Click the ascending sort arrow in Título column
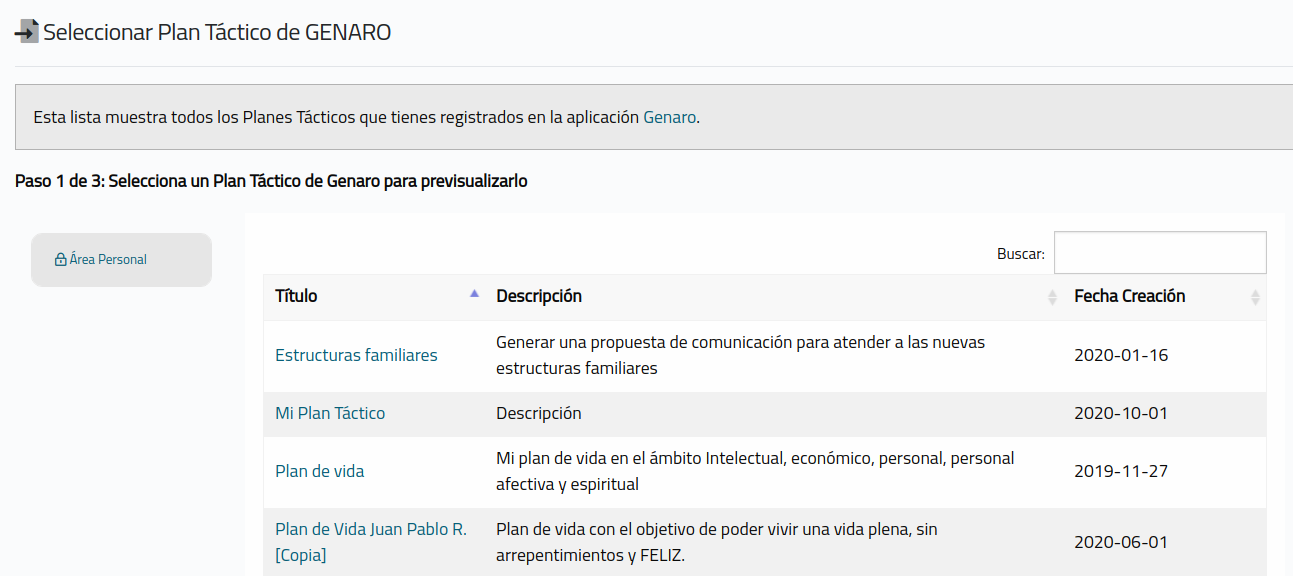 [474, 294]
